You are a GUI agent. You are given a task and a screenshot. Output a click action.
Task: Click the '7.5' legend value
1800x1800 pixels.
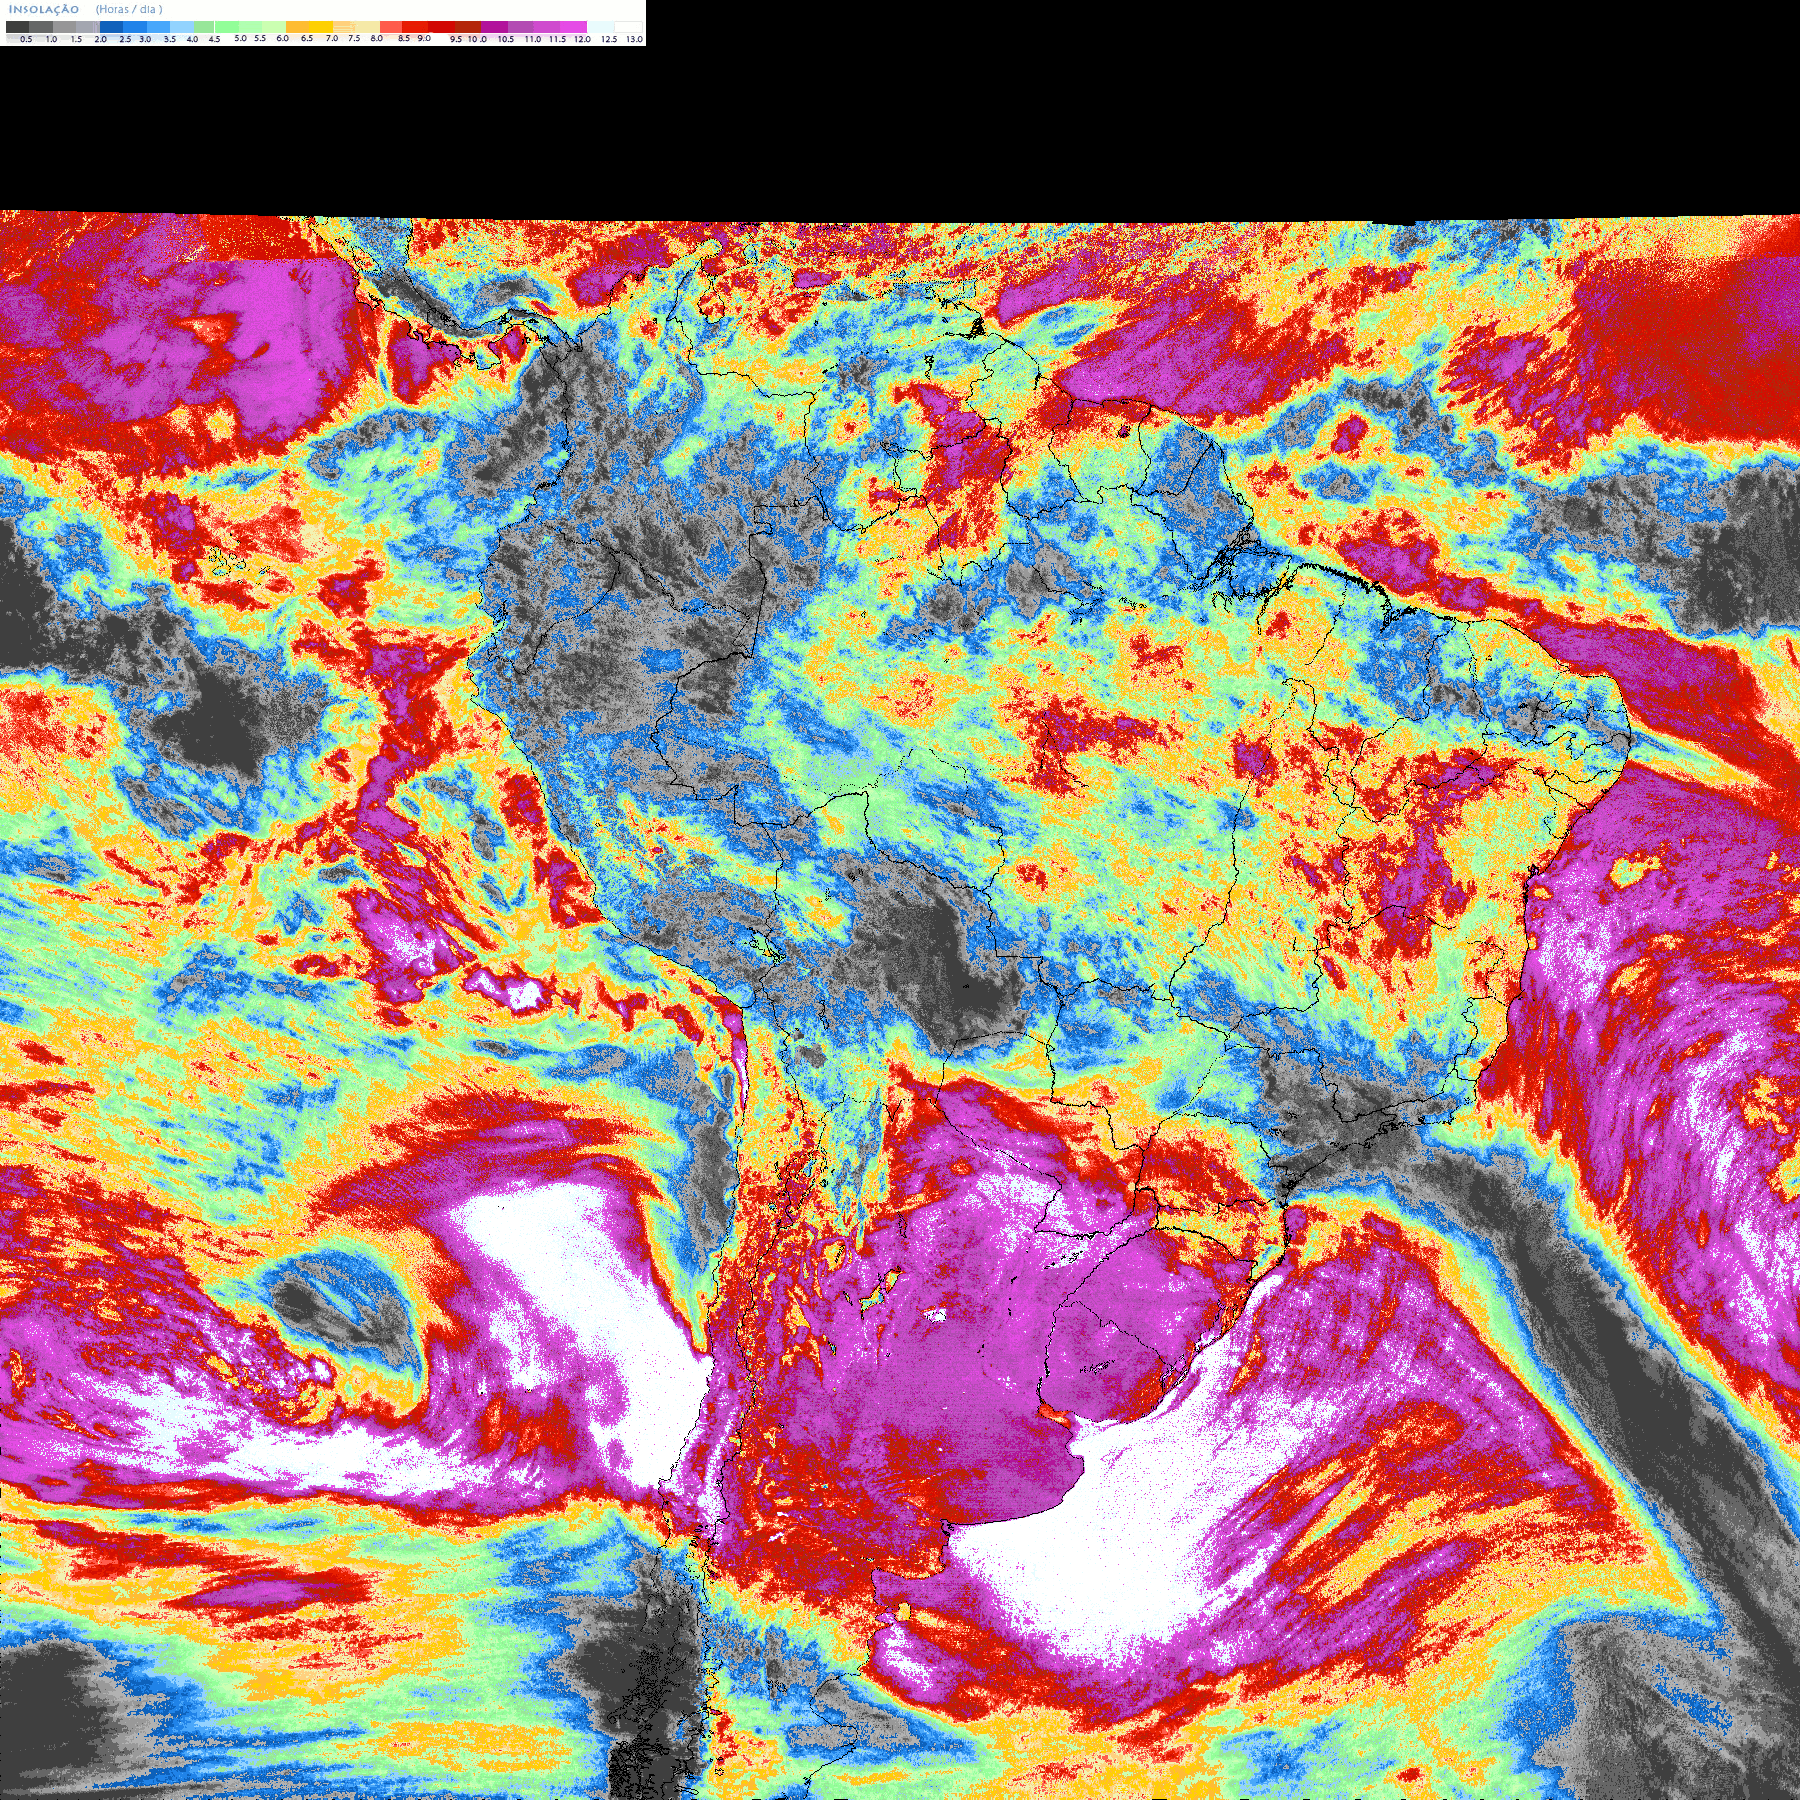(354, 38)
